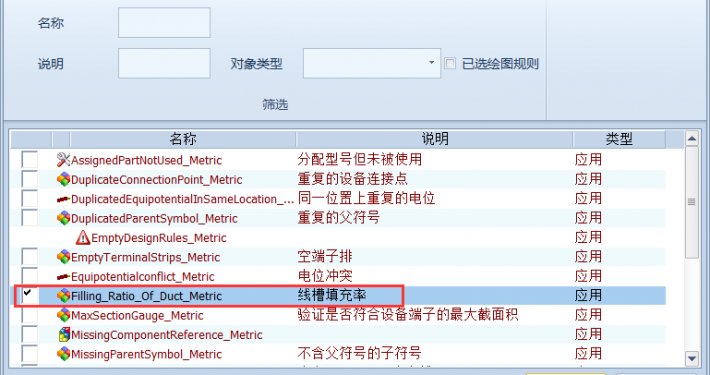Select the AssignedPartNotUsed_Metric row name
Screen dimensions: 710x375
tap(146, 160)
